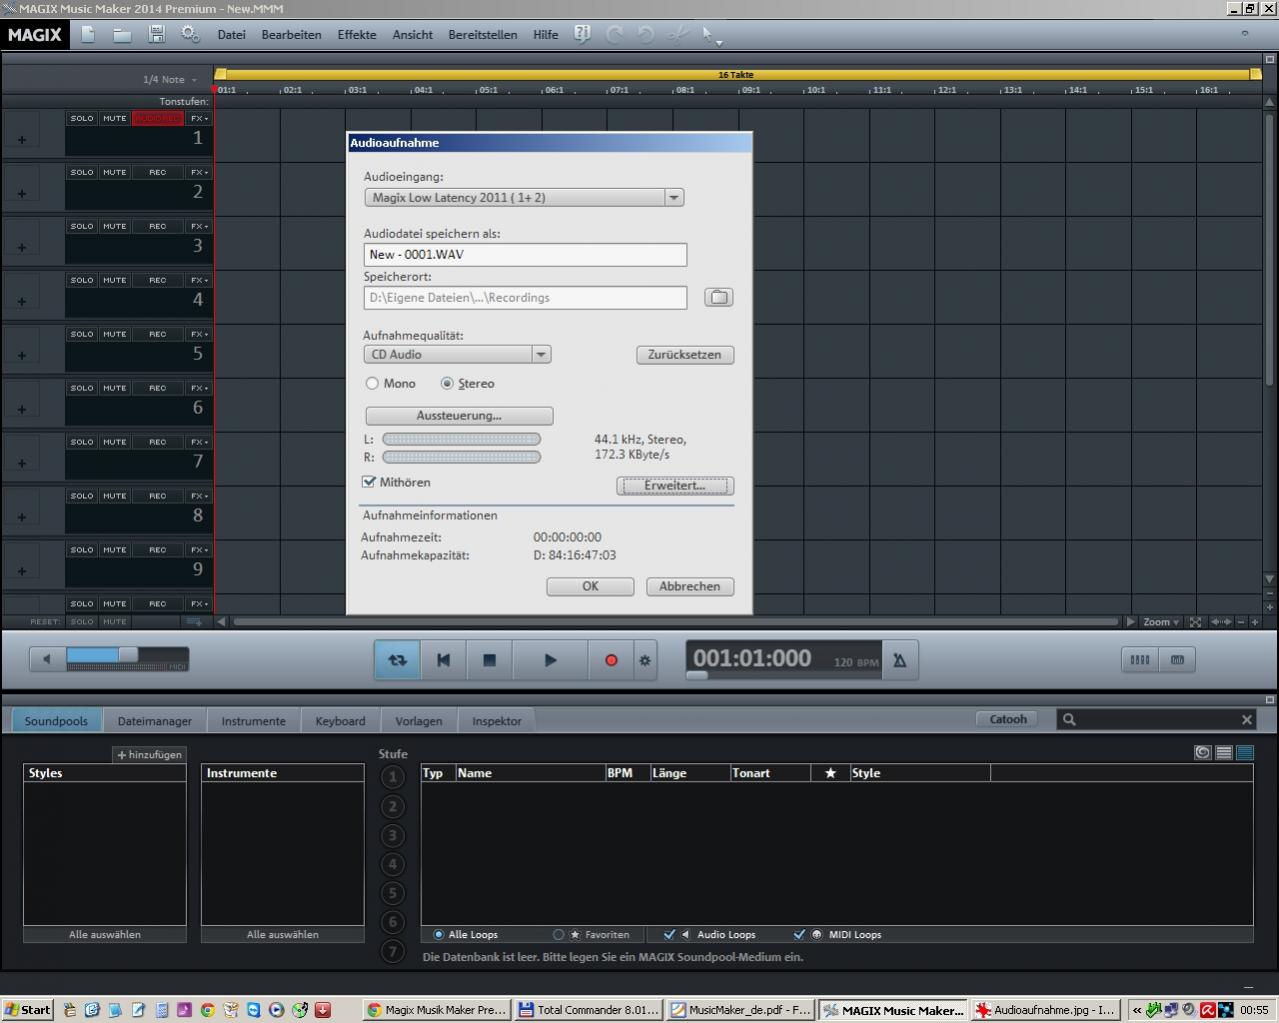Show the keyboard view icon beside mixer

tap(1177, 660)
